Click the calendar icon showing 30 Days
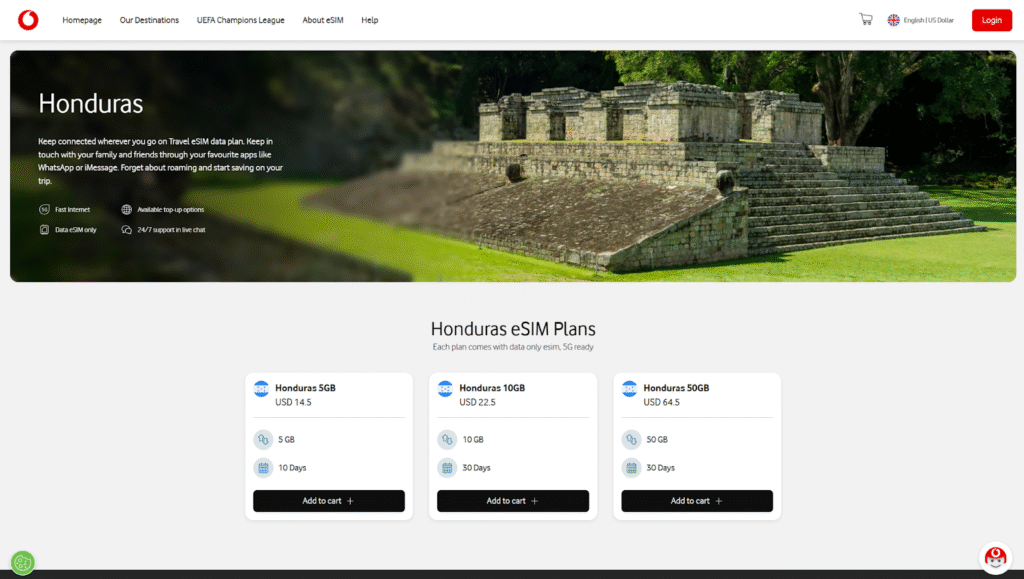Viewport: 1024px width, 579px height. pos(446,467)
